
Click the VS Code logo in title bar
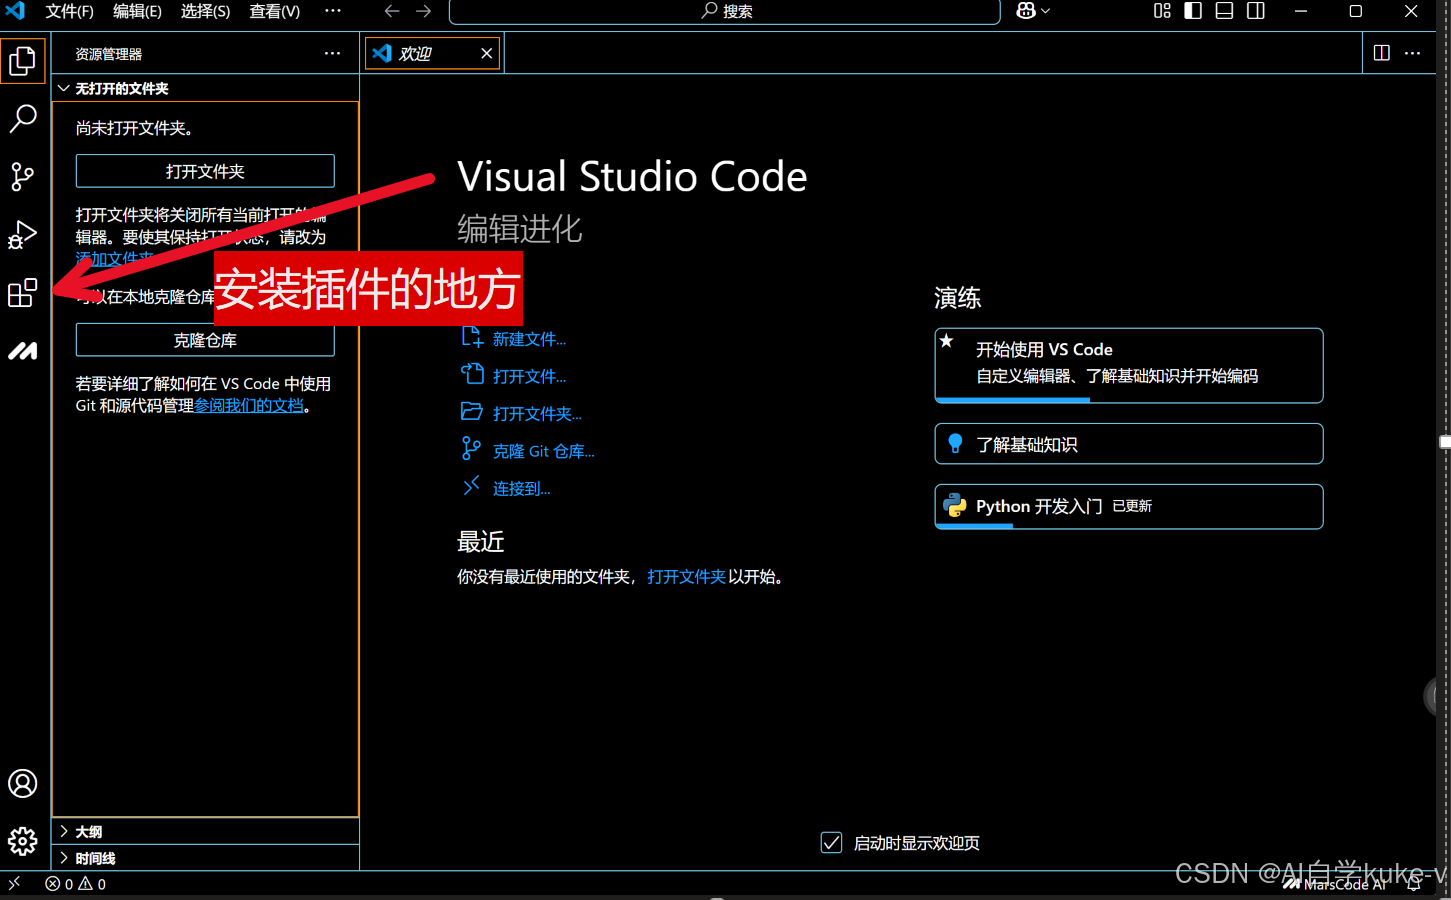[16, 11]
